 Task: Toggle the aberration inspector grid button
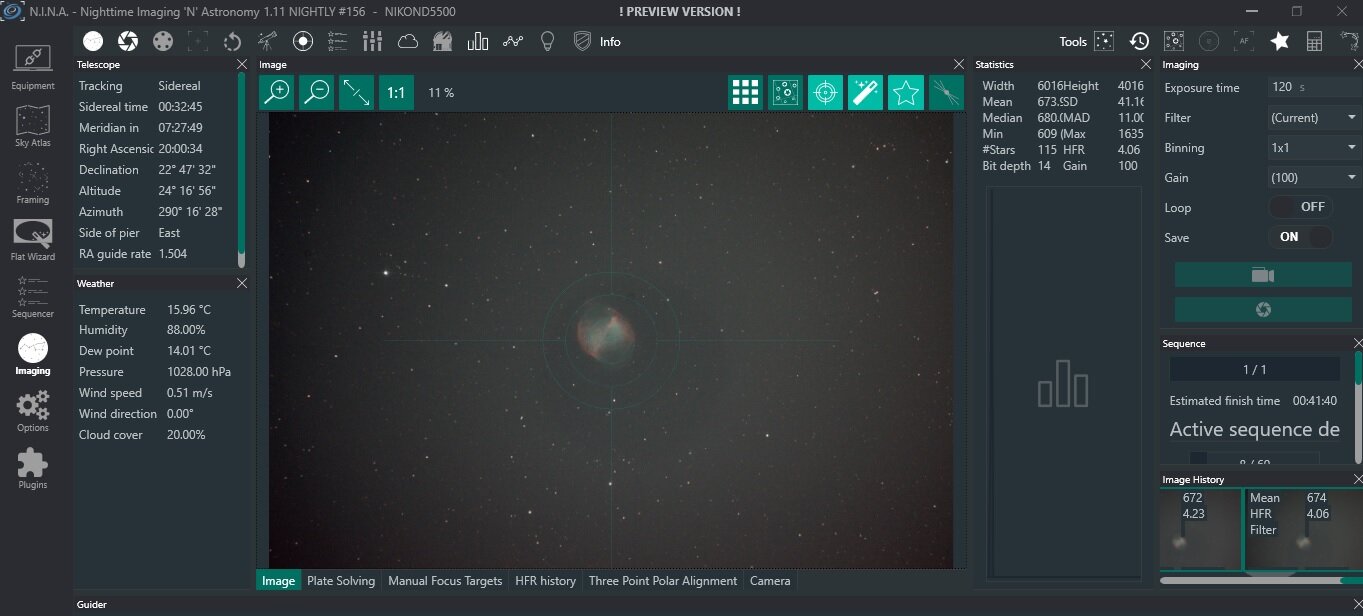pos(745,93)
